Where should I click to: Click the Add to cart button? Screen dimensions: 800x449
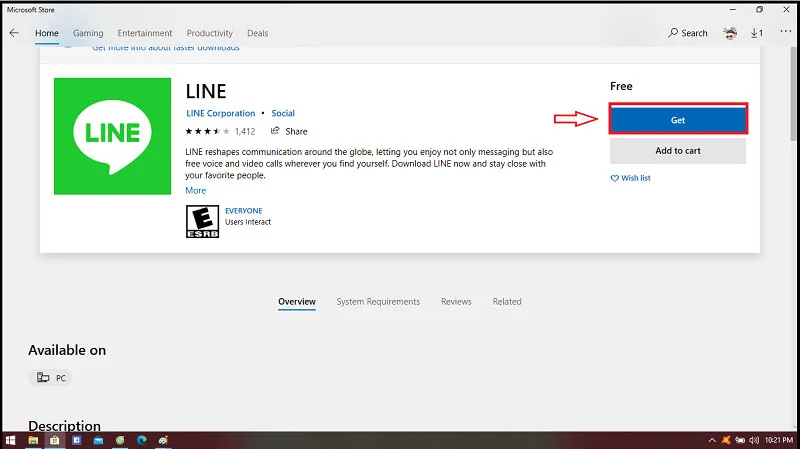(x=678, y=151)
